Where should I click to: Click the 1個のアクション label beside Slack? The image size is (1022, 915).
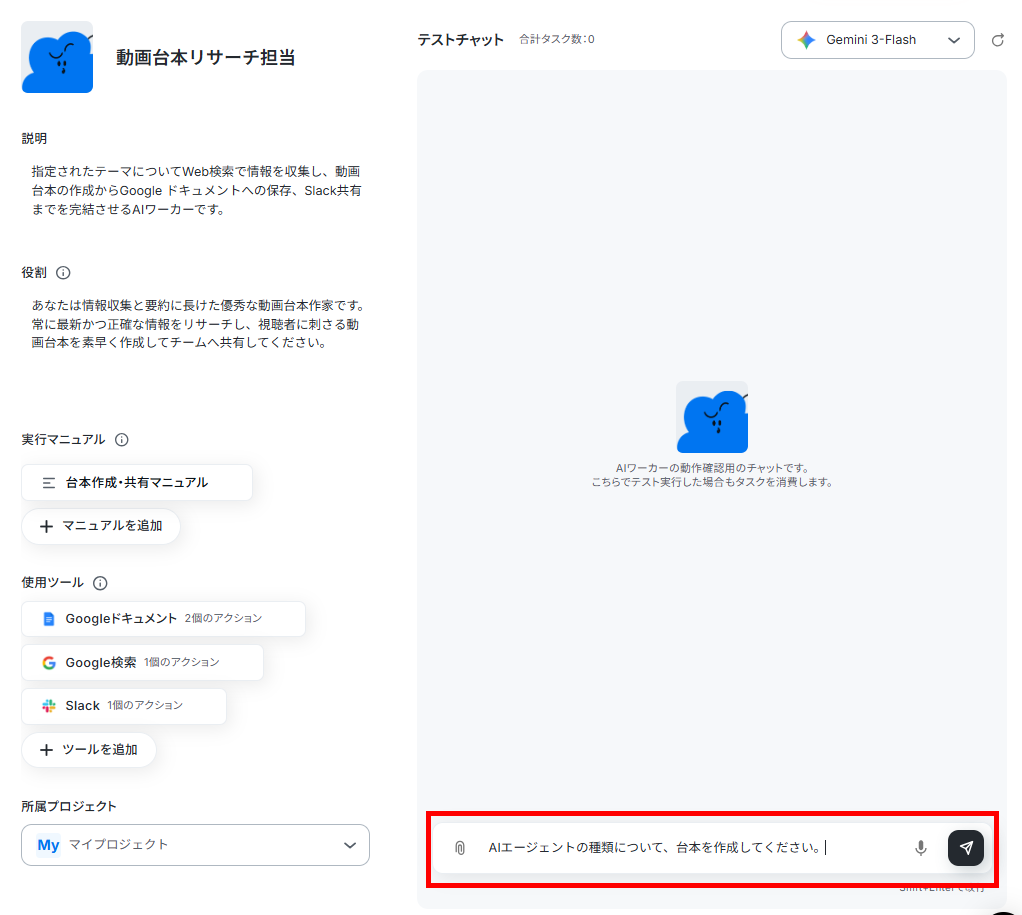click(145, 705)
